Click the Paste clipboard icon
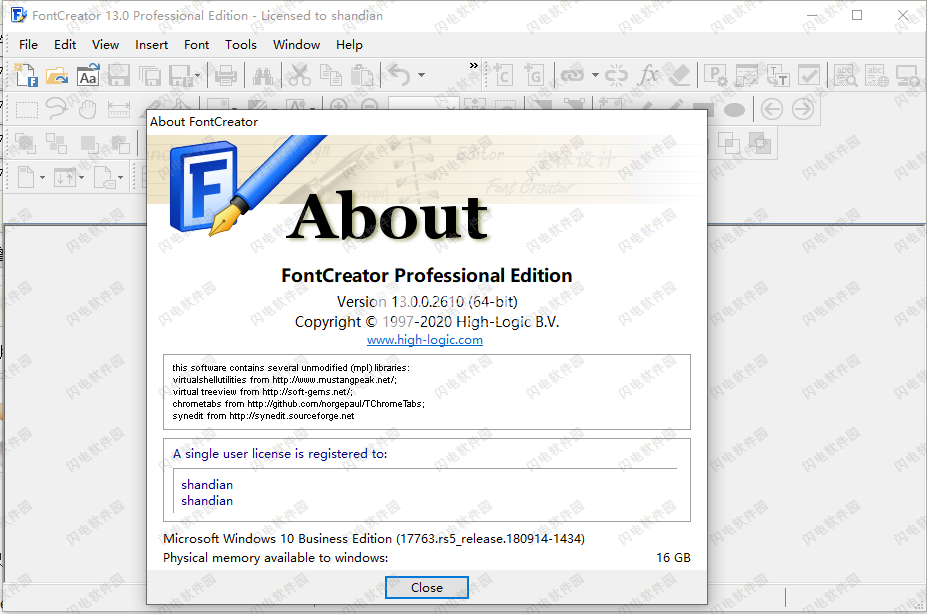This screenshot has width=927, height=614. point(361,75)
